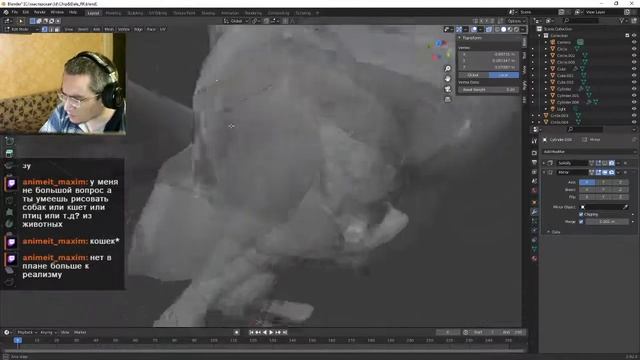This screenshot has height=360, width=640.
Task: Toggle visibility of Cylinder in outliner
Action: coord(634,89)
